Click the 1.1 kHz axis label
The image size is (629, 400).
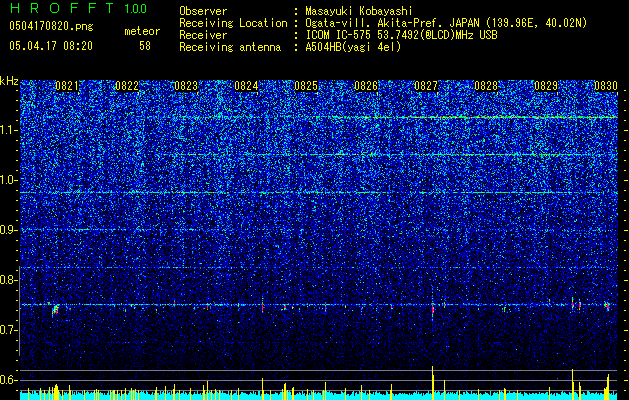click(9, 130)
